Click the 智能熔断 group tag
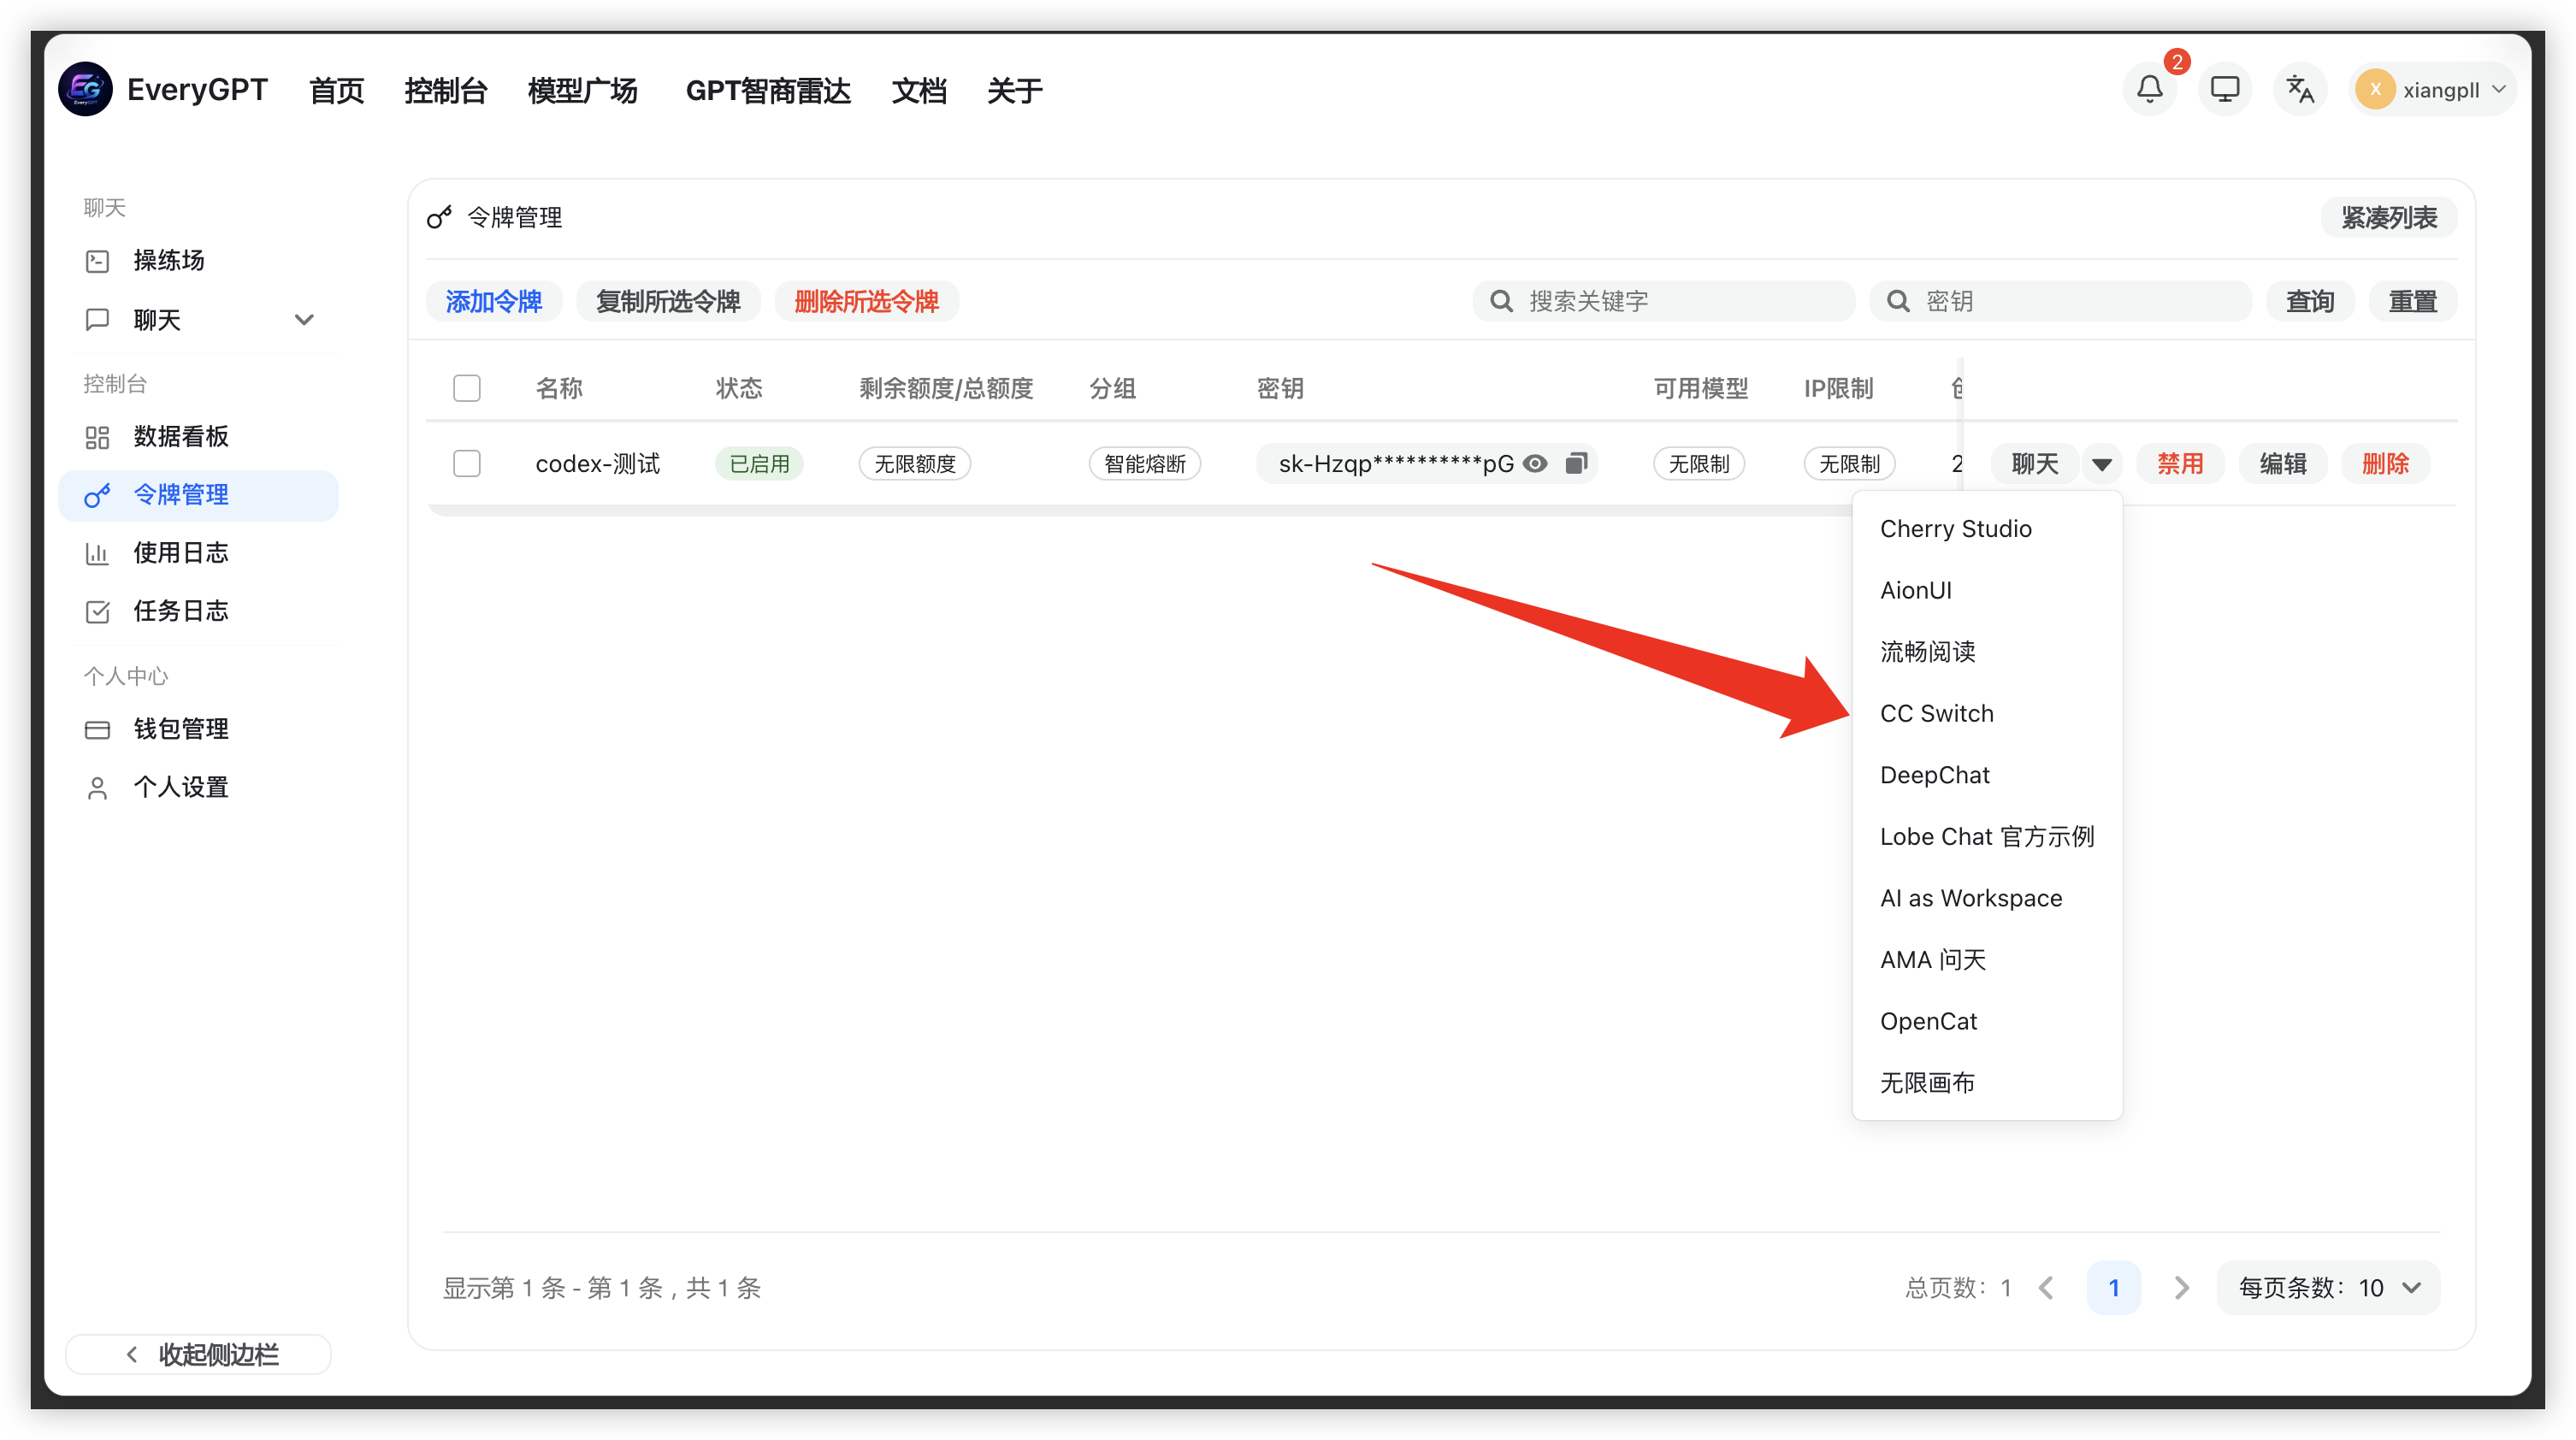The image size is (2576, 1440). 1145,463
